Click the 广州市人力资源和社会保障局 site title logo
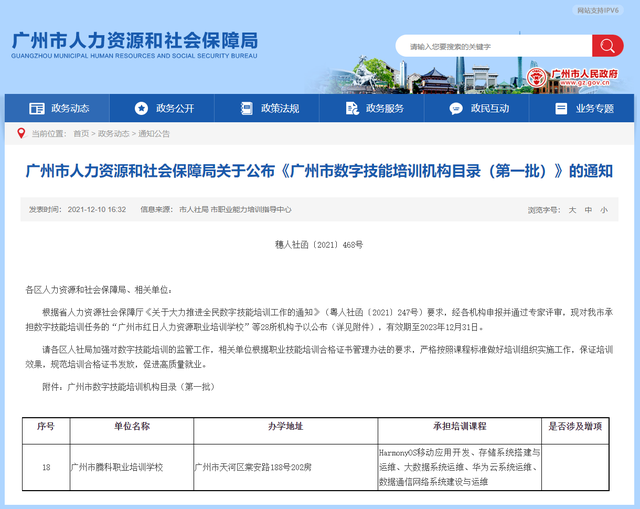Viewport: 640px width, 509px height. coord(134,45)
